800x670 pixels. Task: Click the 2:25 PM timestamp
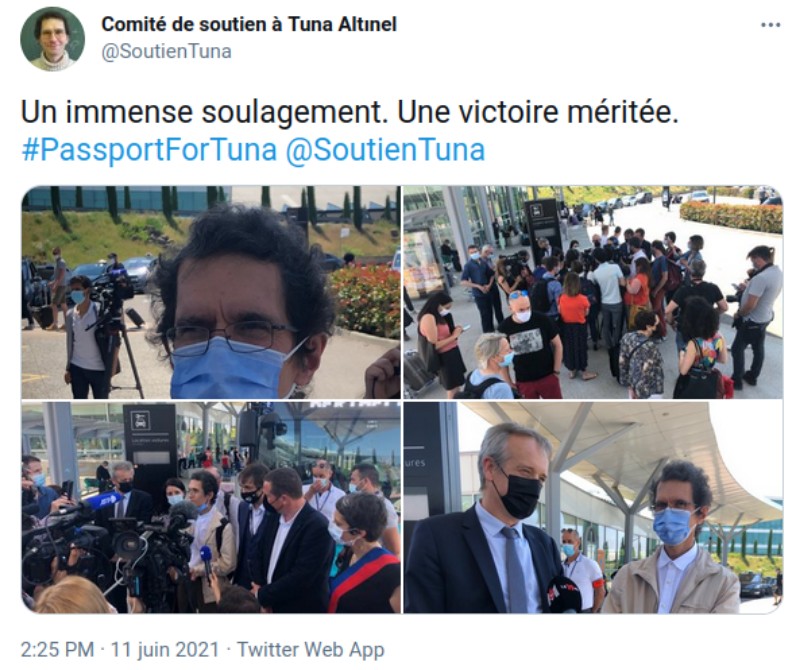57,650
